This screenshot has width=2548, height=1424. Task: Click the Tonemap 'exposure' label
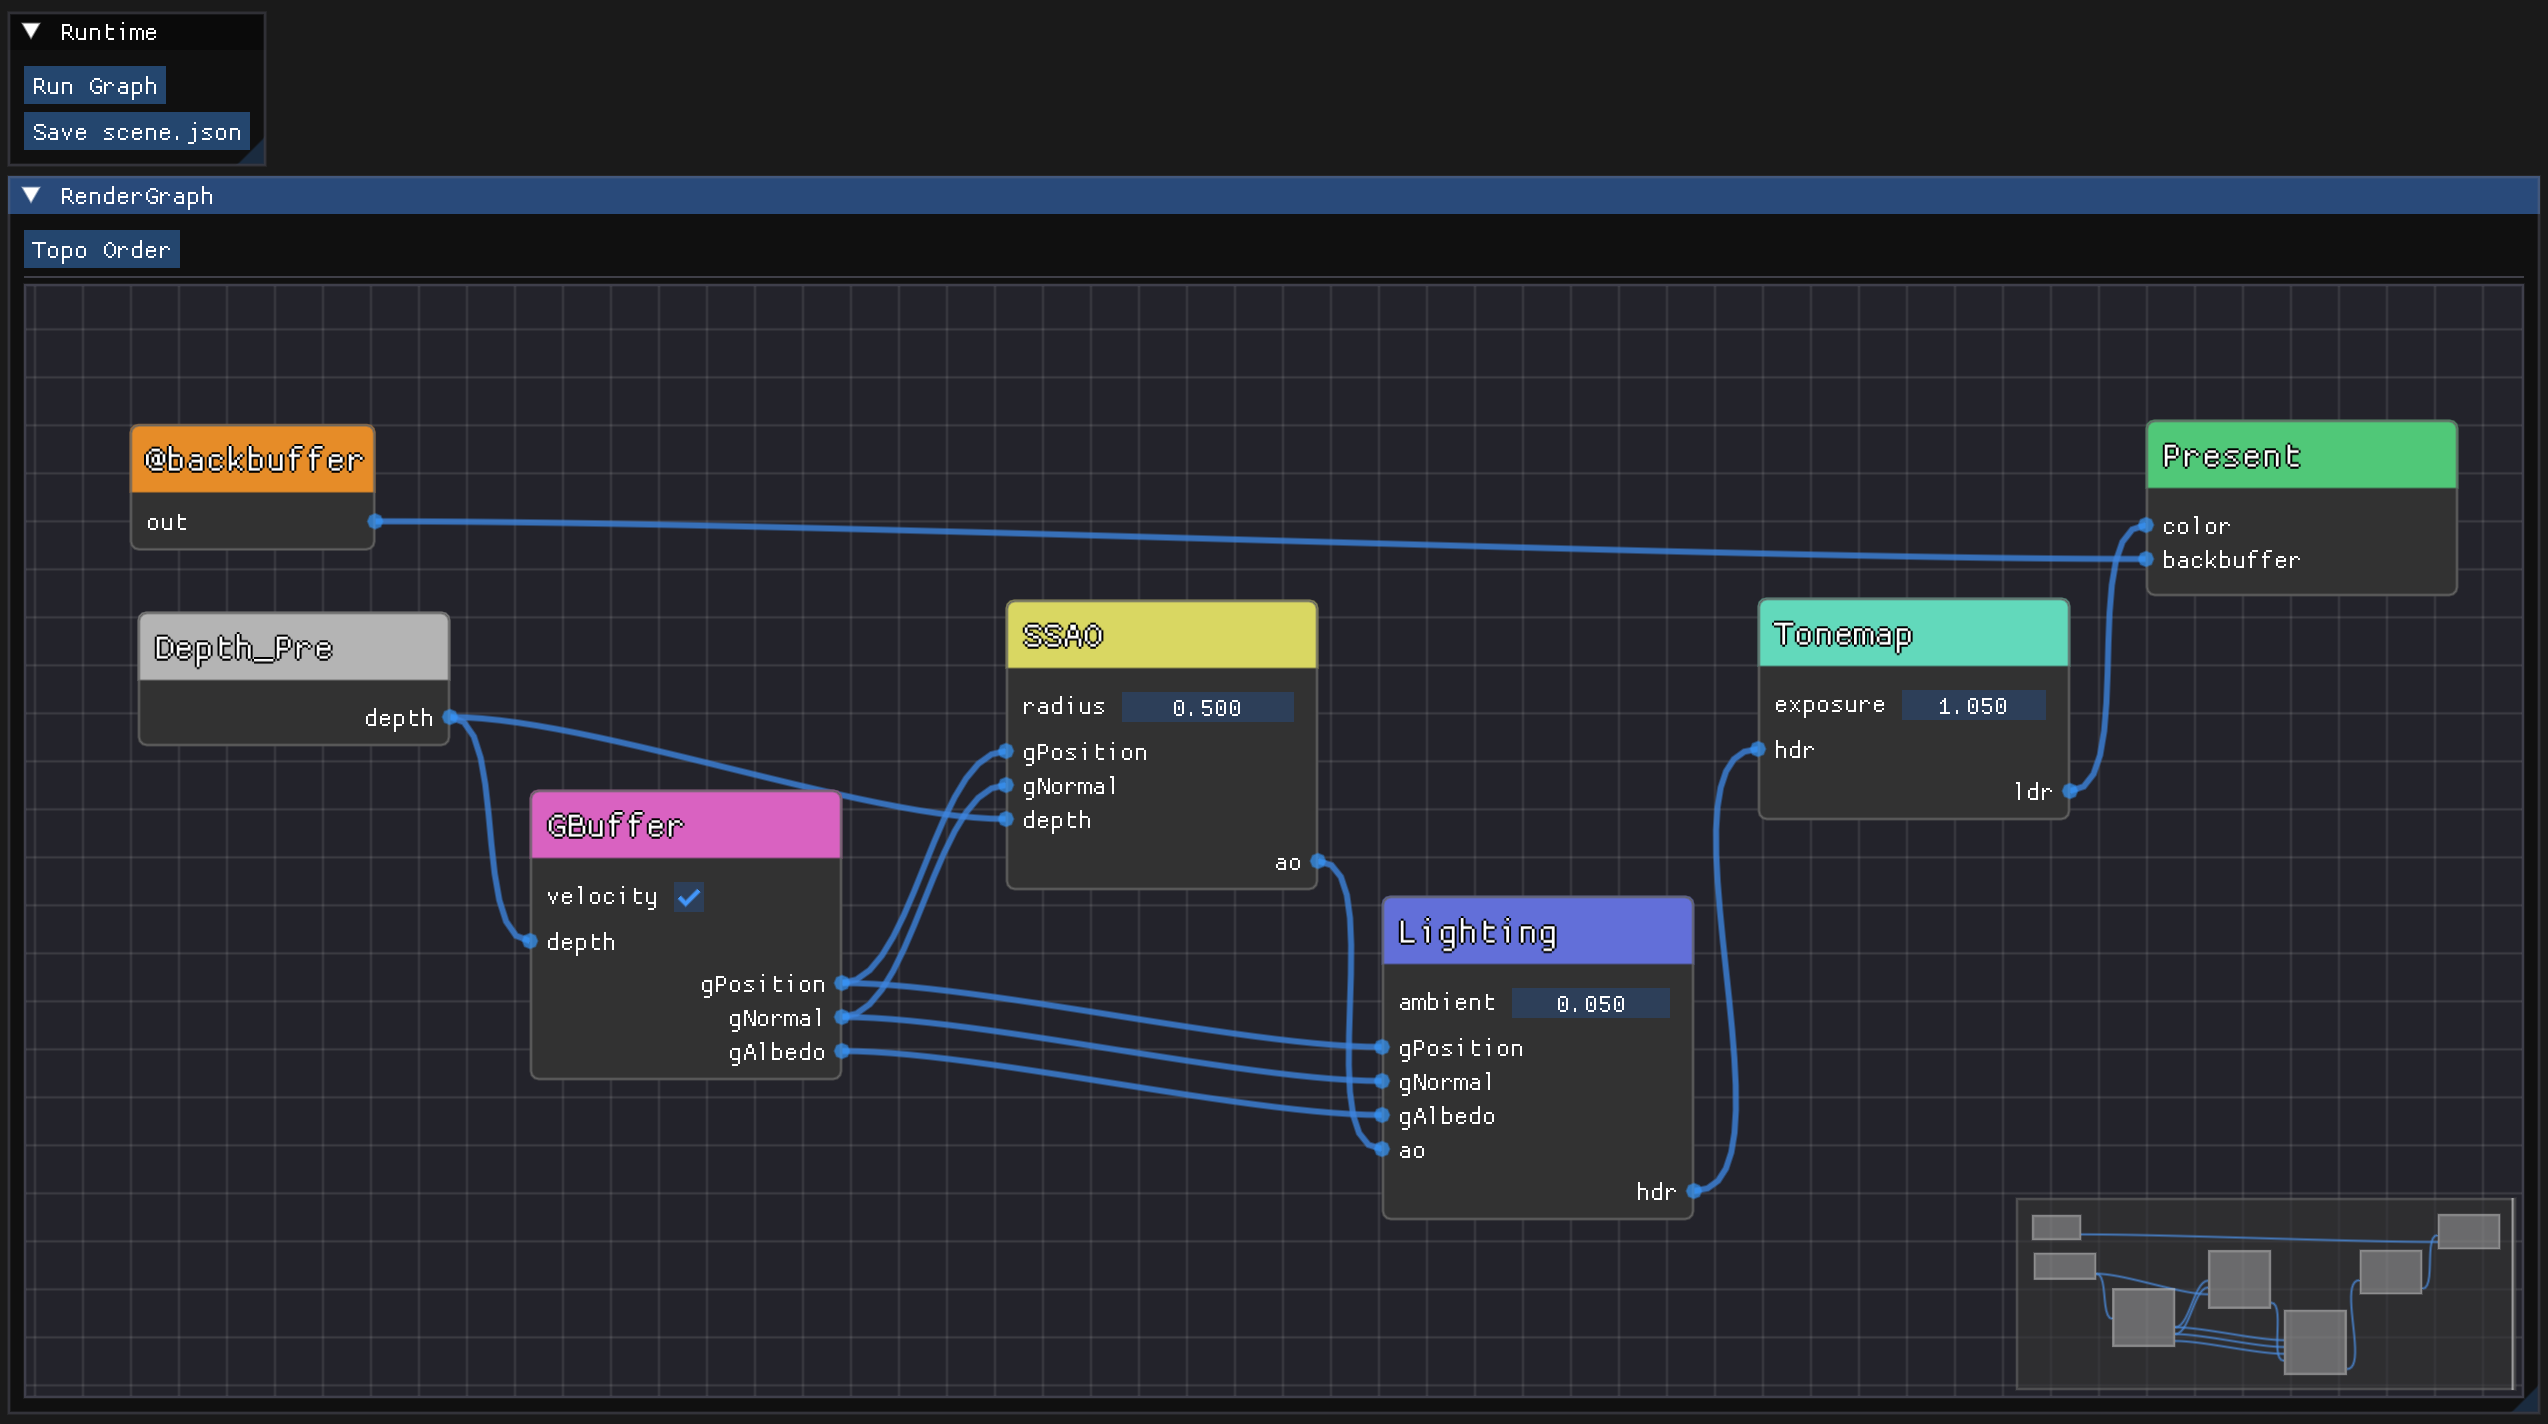(1829, 704)
